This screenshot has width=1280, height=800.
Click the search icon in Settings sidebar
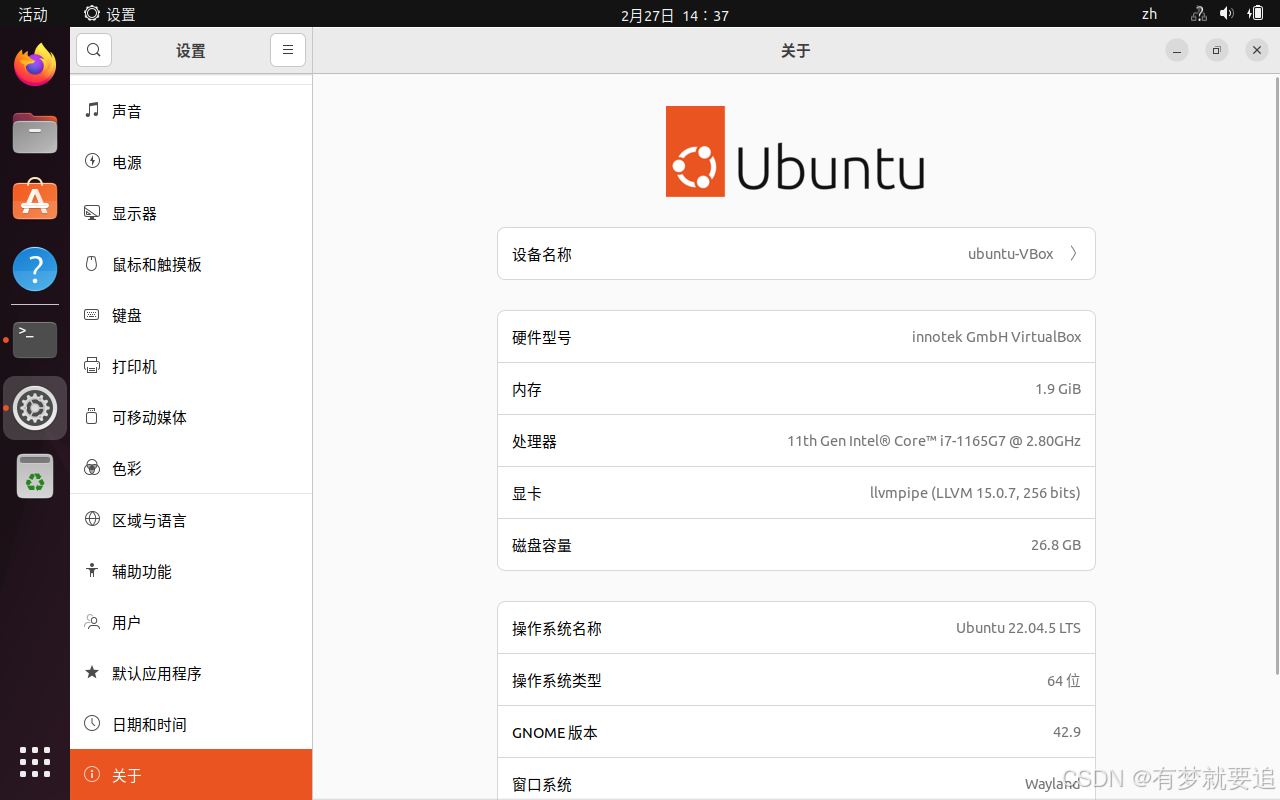94,50
